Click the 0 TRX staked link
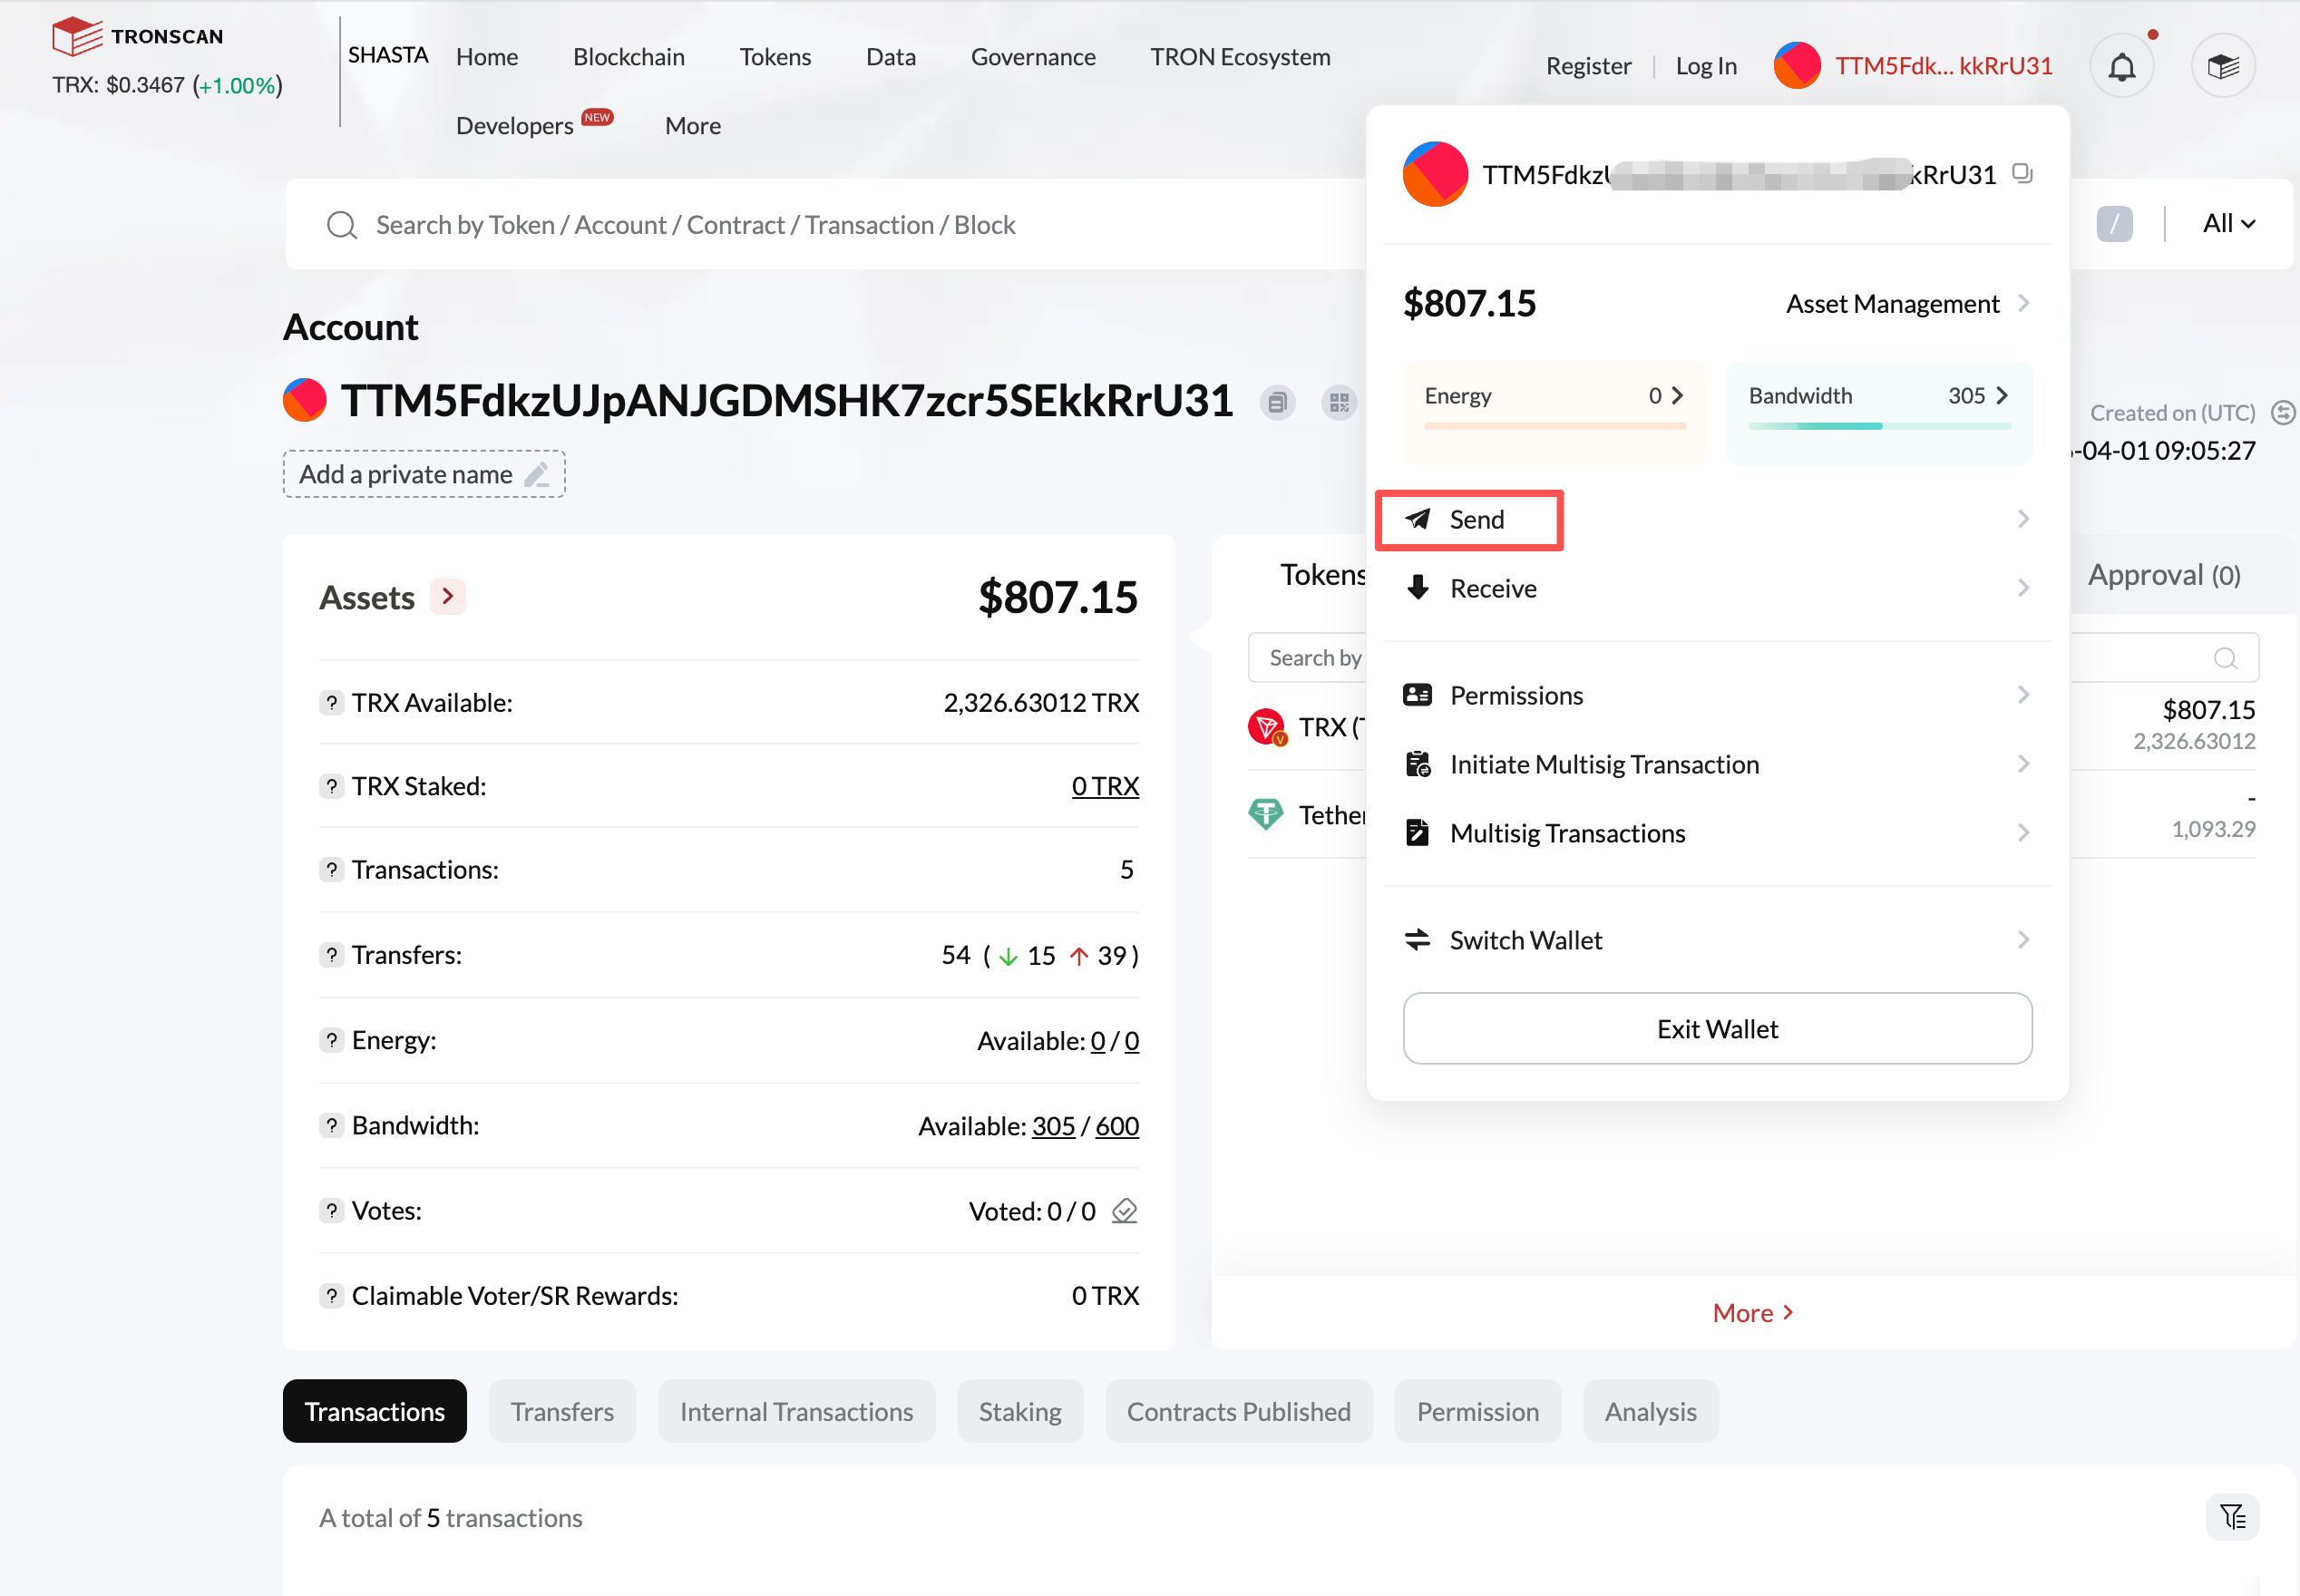Image resolution: width=2300 pixels, height=1596 pixels. point(1105,786)
